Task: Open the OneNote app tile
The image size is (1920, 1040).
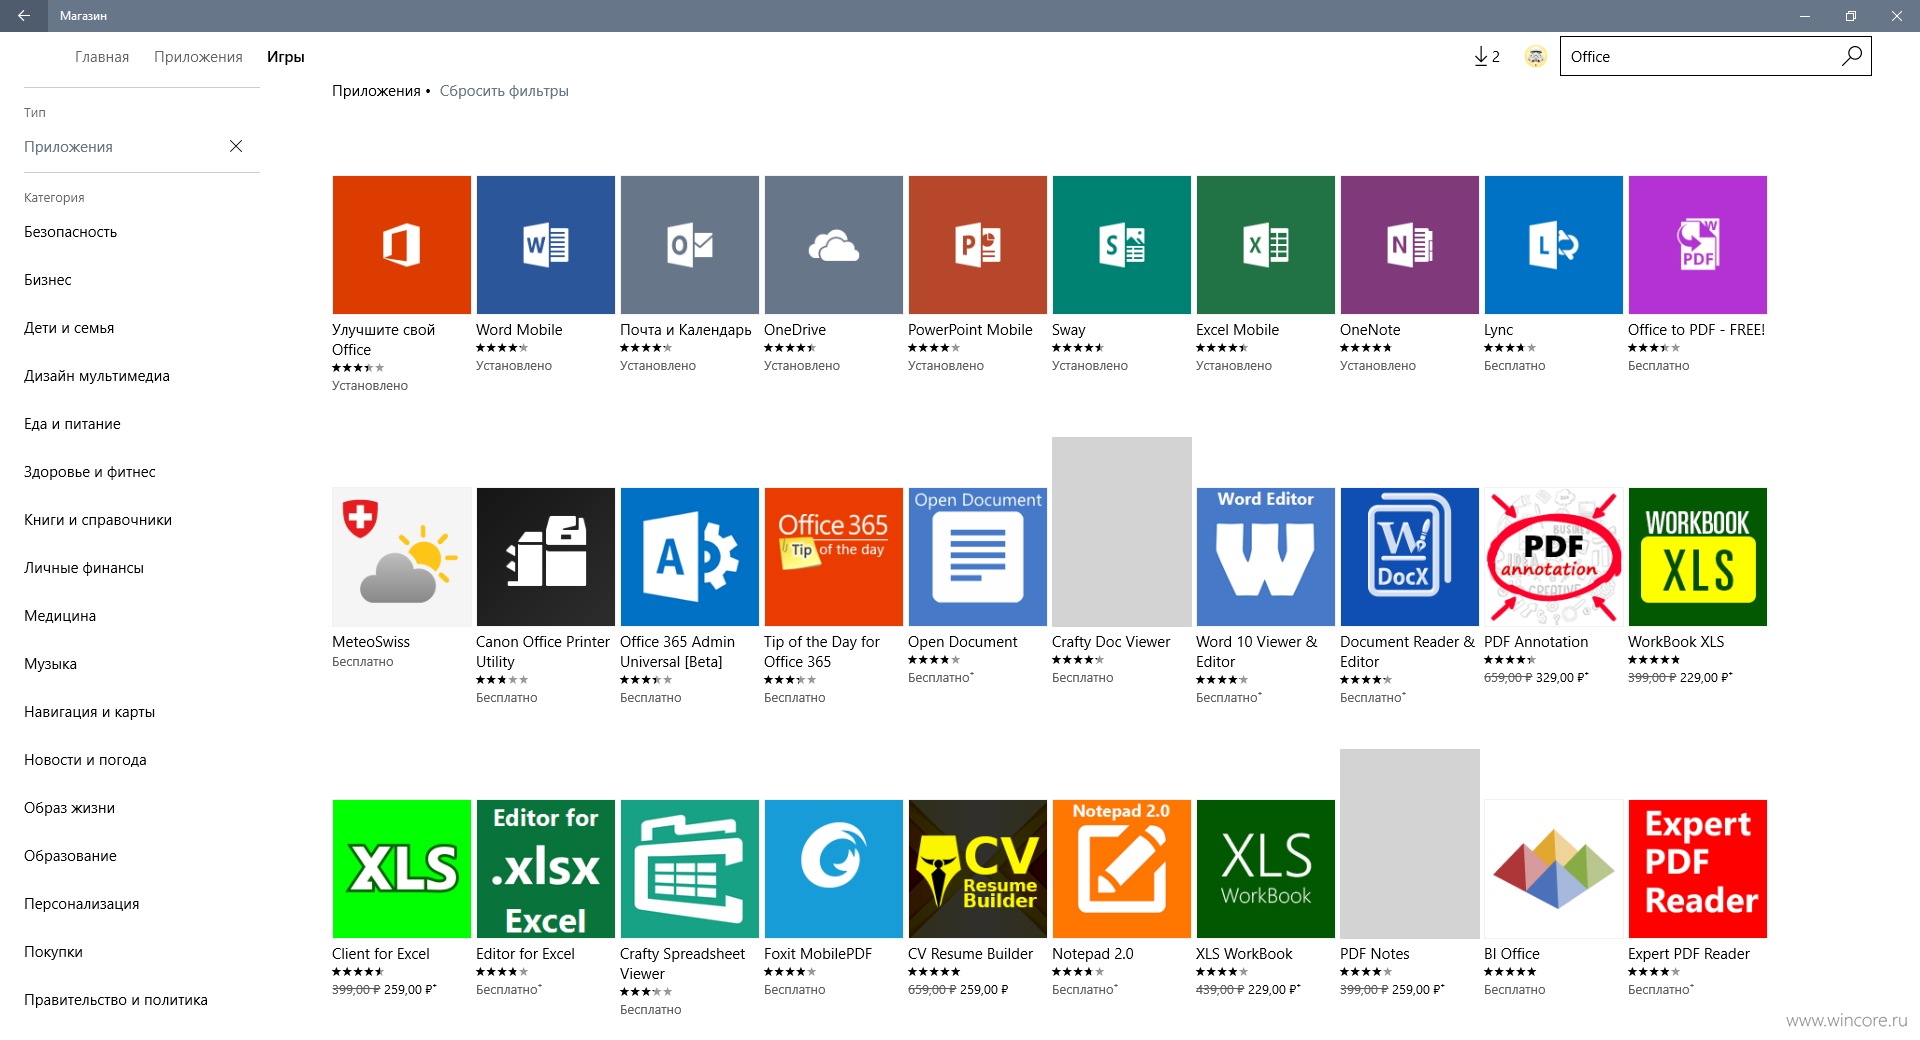Action: [x=1409, y=245]
